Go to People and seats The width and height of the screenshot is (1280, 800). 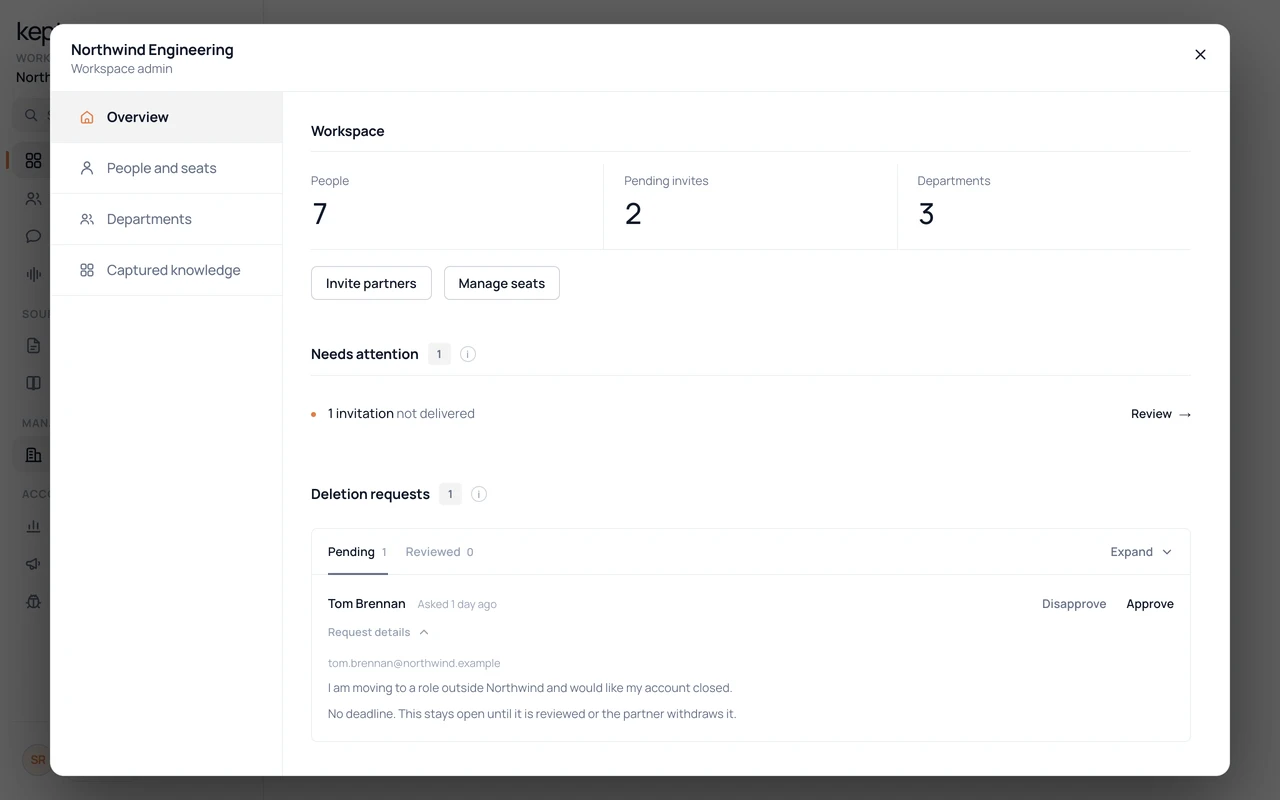(x=166, y=168)
